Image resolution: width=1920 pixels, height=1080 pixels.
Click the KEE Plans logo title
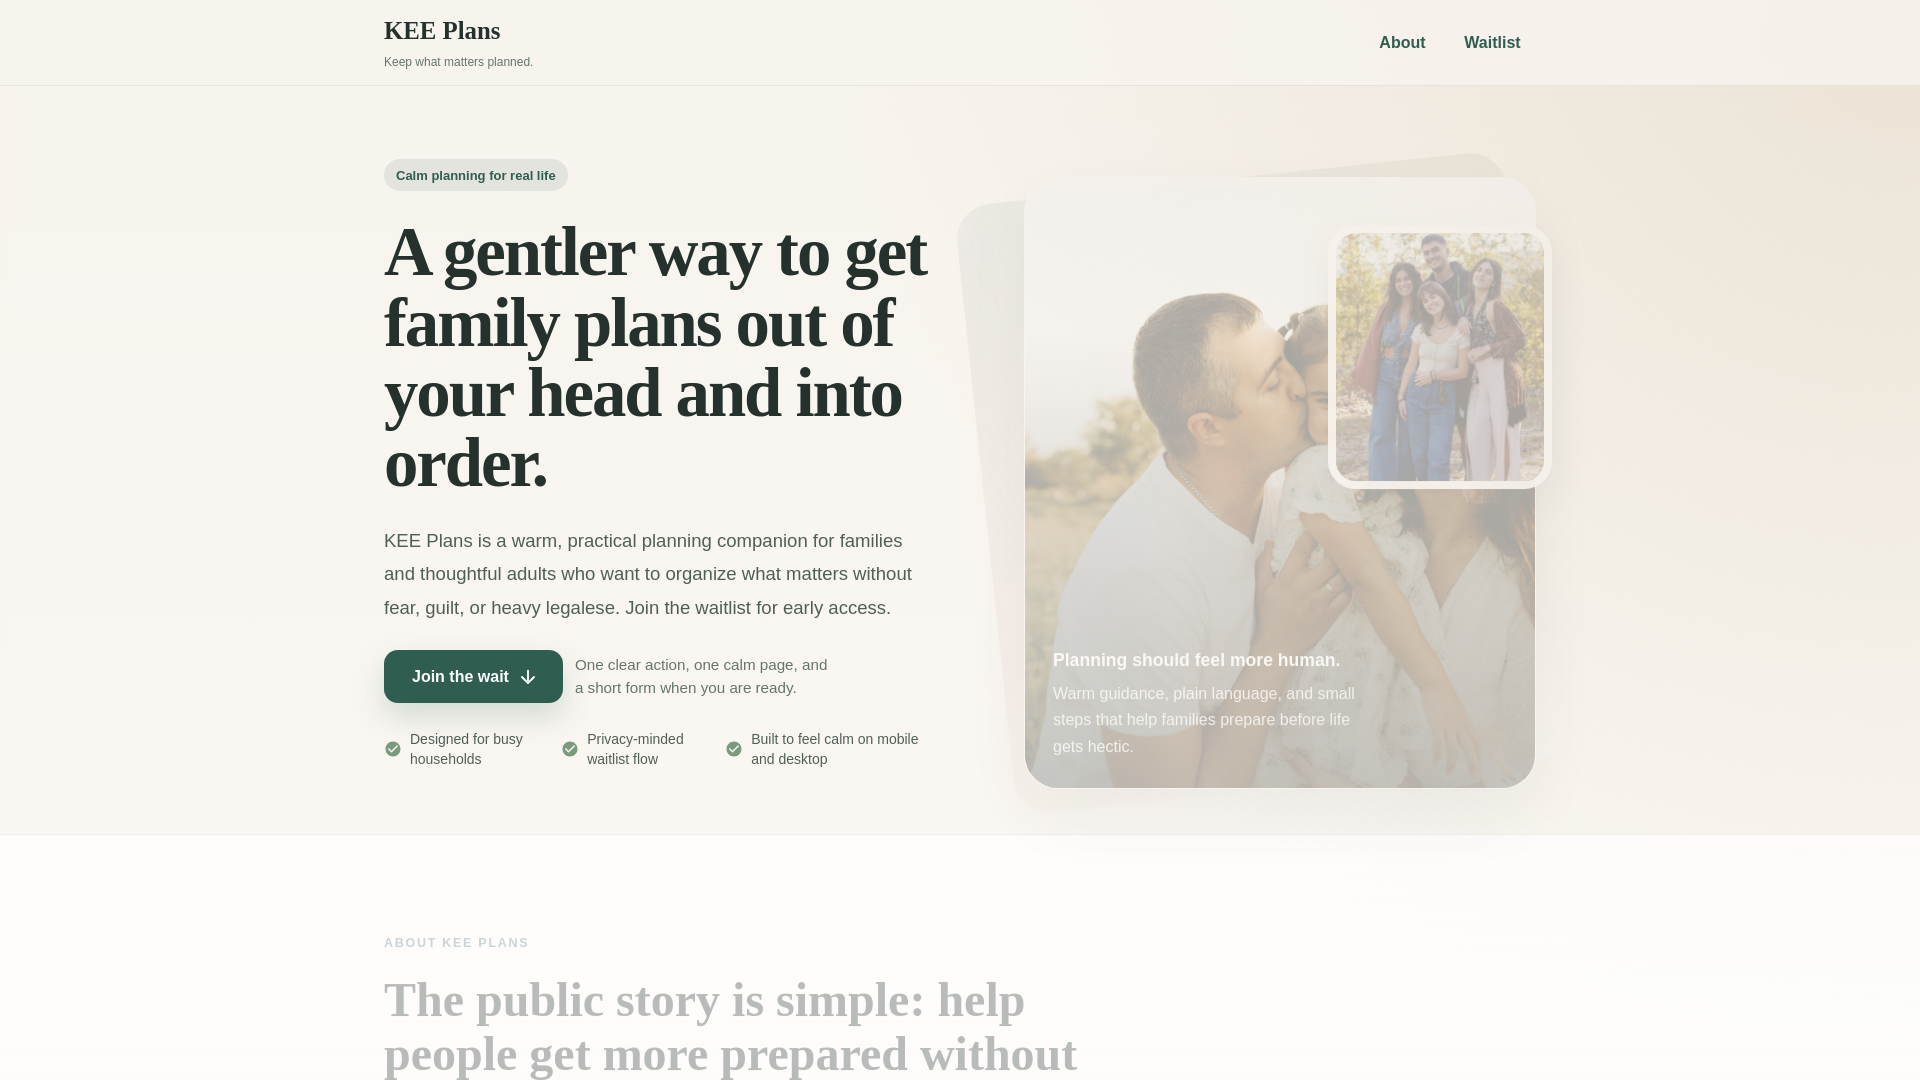[442, 31]
